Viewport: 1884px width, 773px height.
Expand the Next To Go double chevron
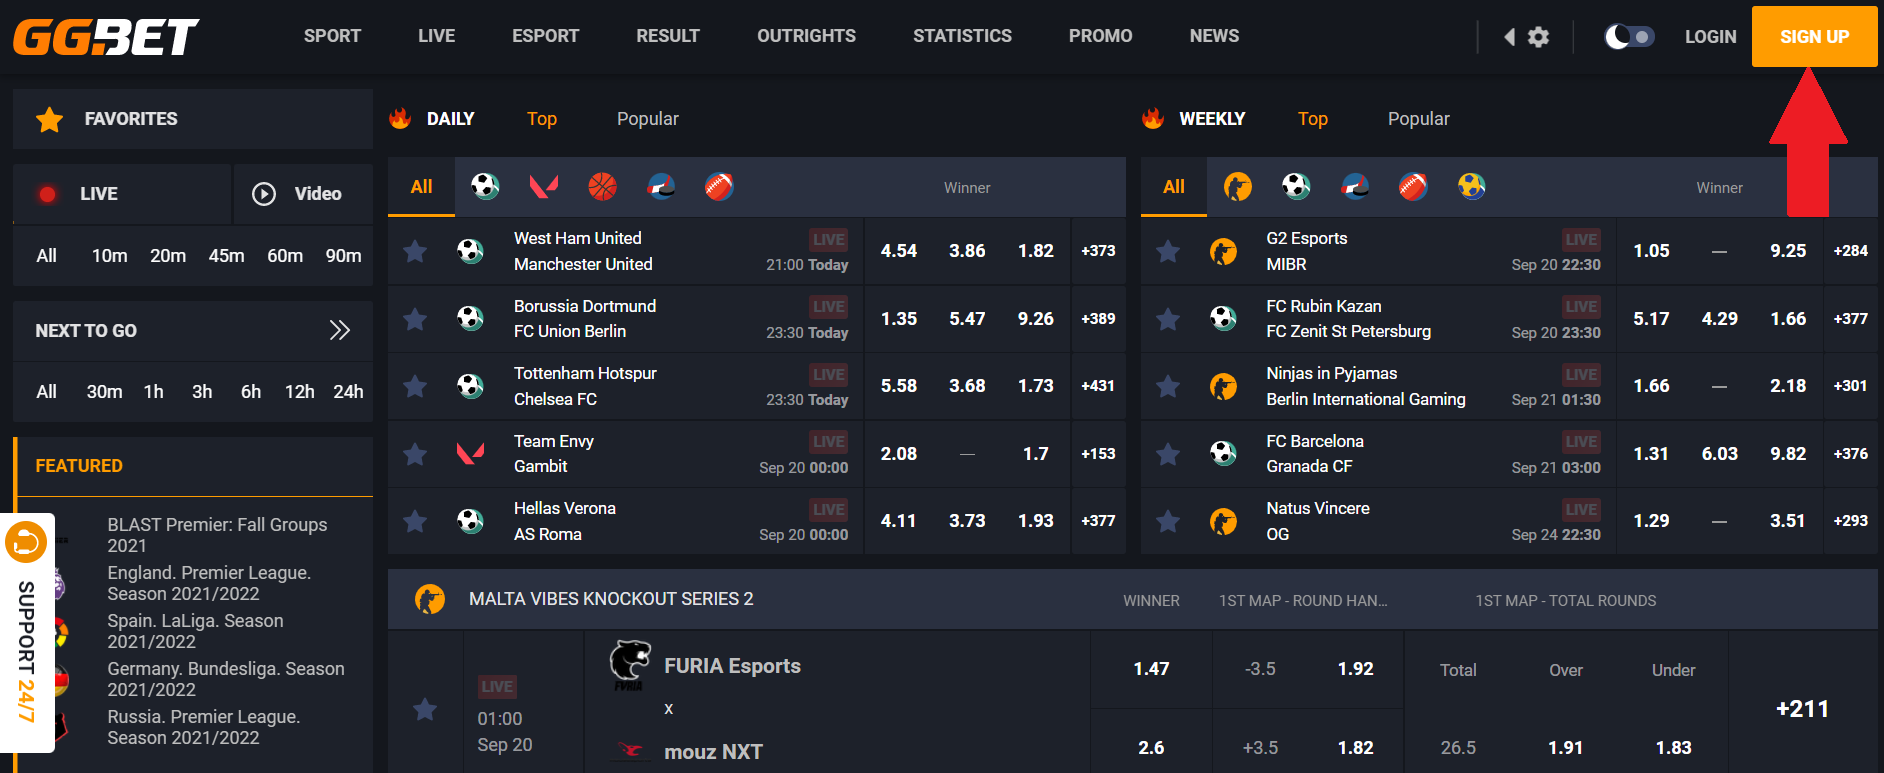(340, 330)
